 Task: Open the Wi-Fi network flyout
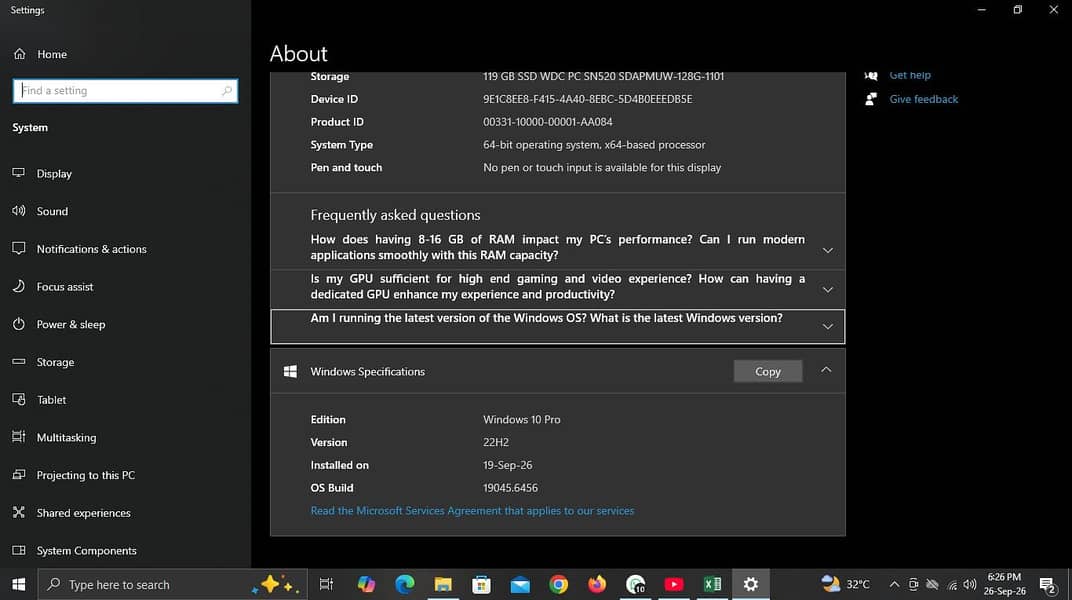coord(952,585)
